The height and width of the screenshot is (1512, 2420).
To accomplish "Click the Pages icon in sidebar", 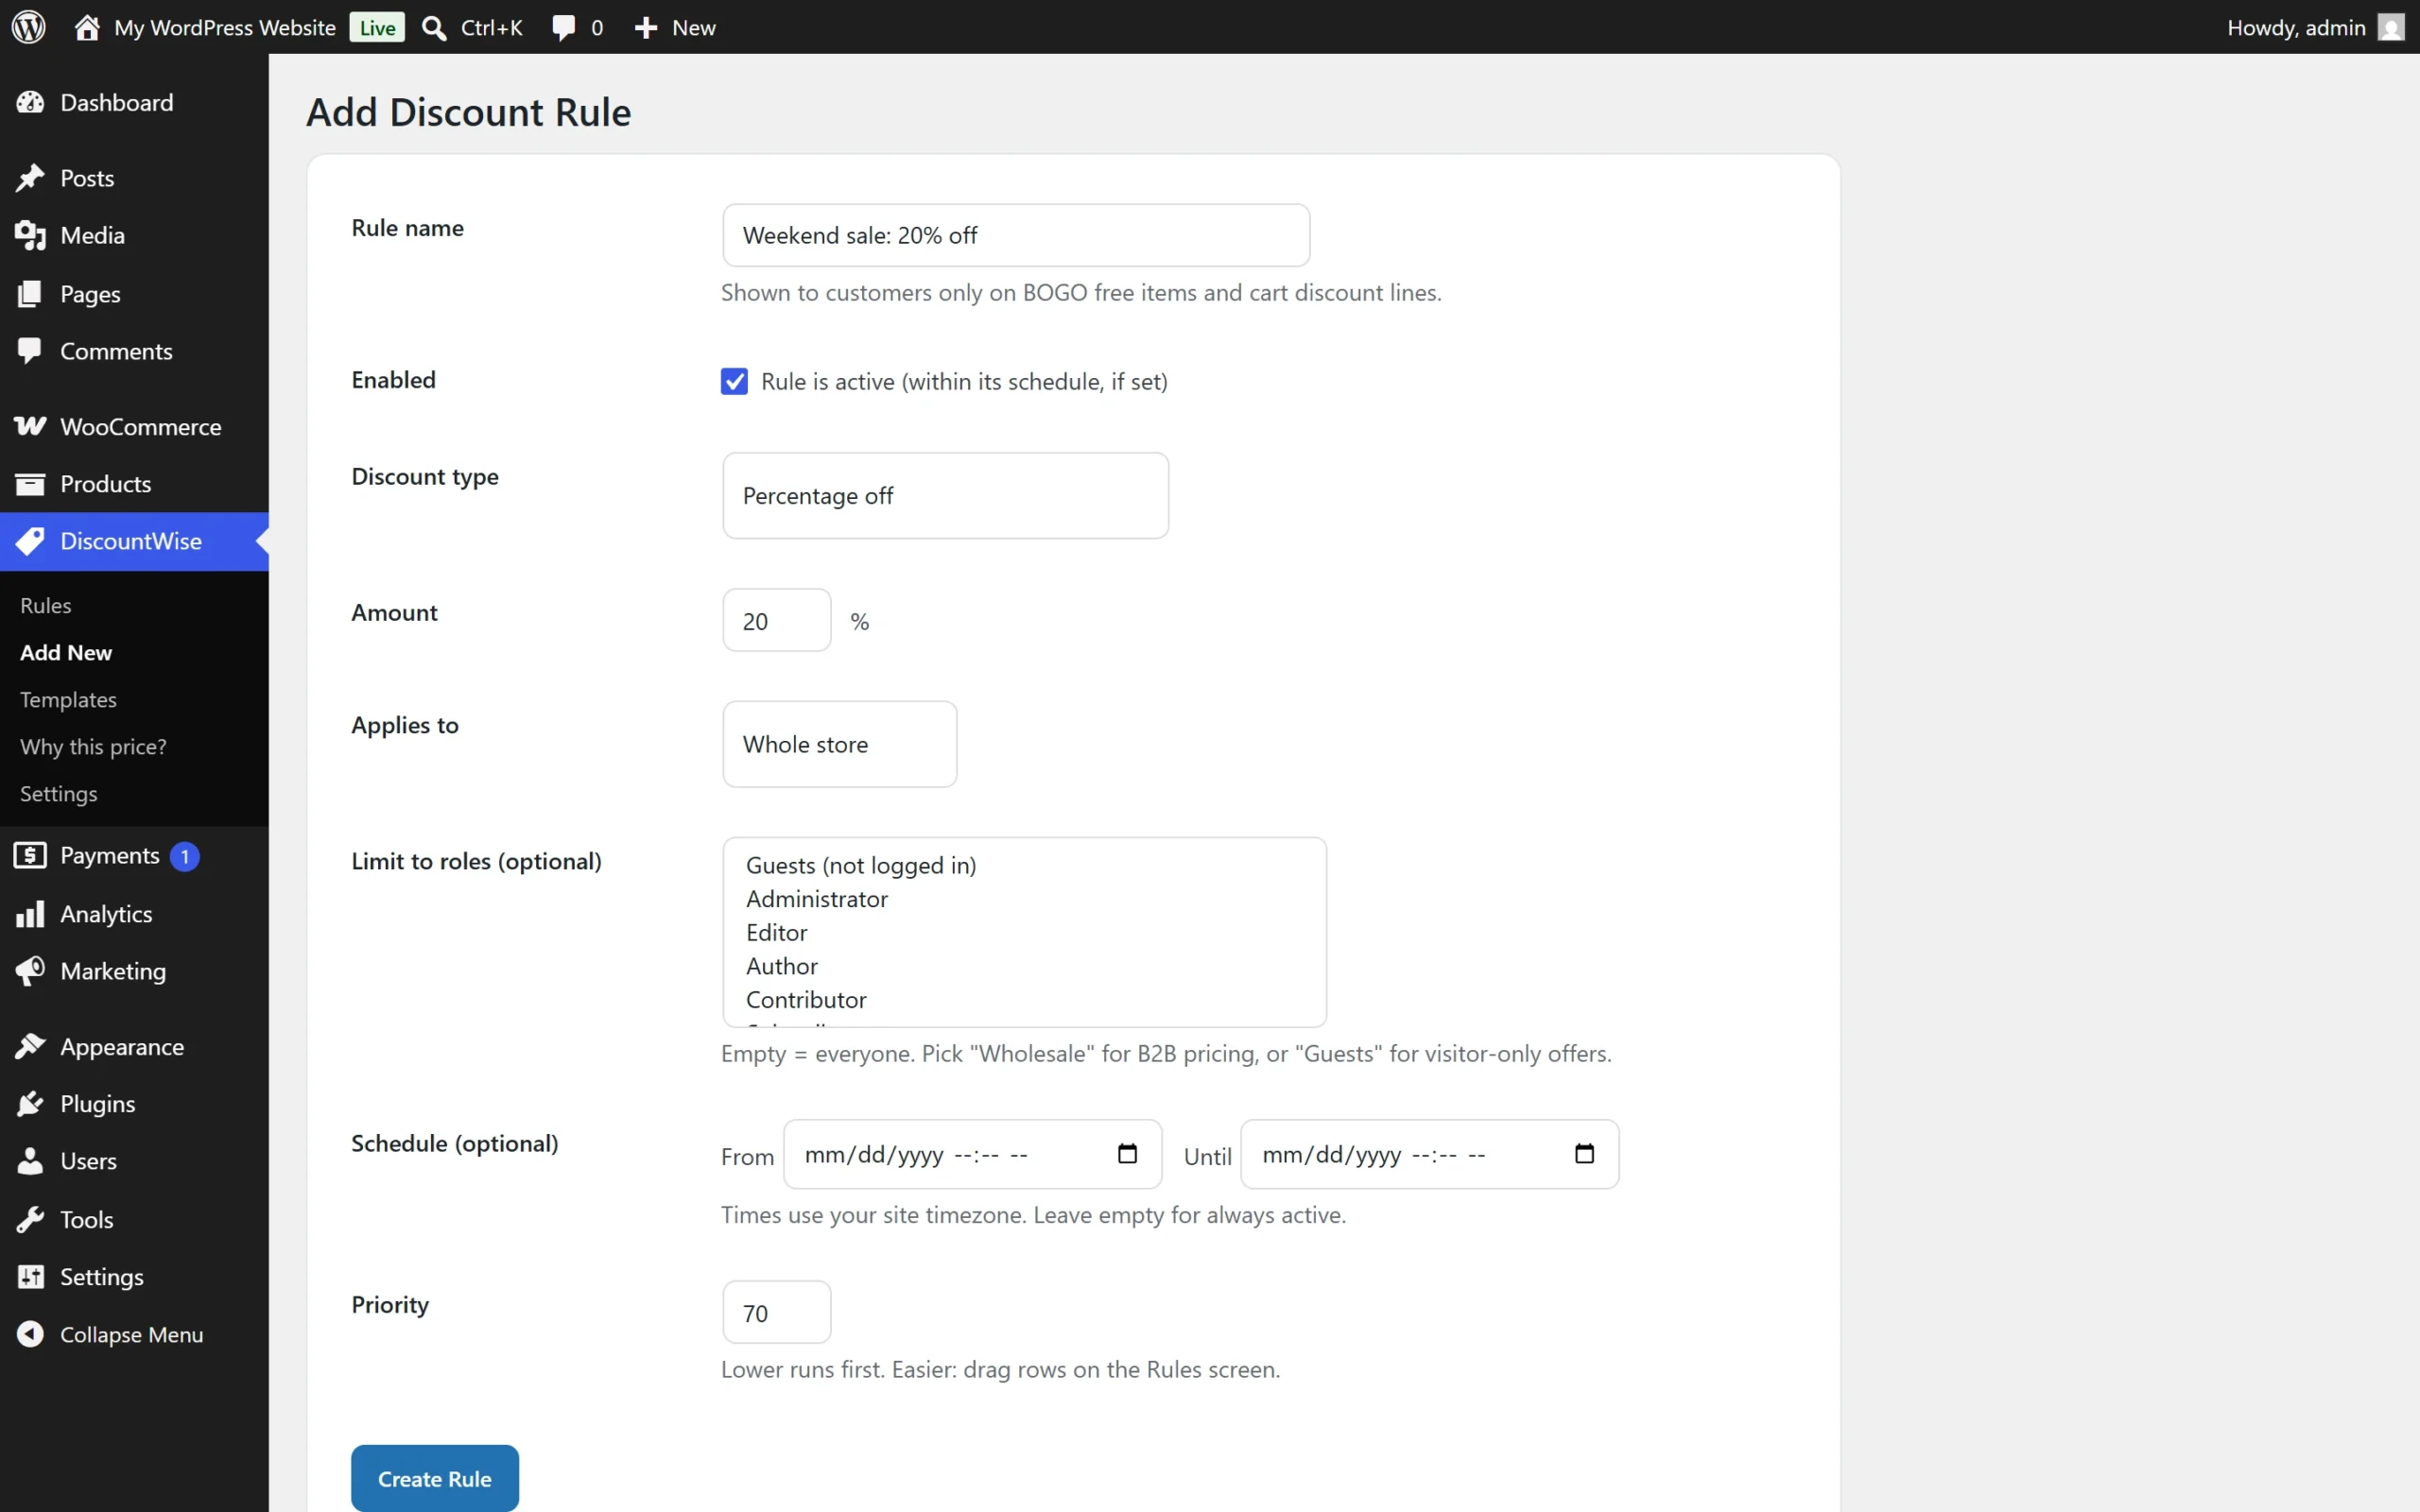I will pyautogui.click(x=30, y=294).
